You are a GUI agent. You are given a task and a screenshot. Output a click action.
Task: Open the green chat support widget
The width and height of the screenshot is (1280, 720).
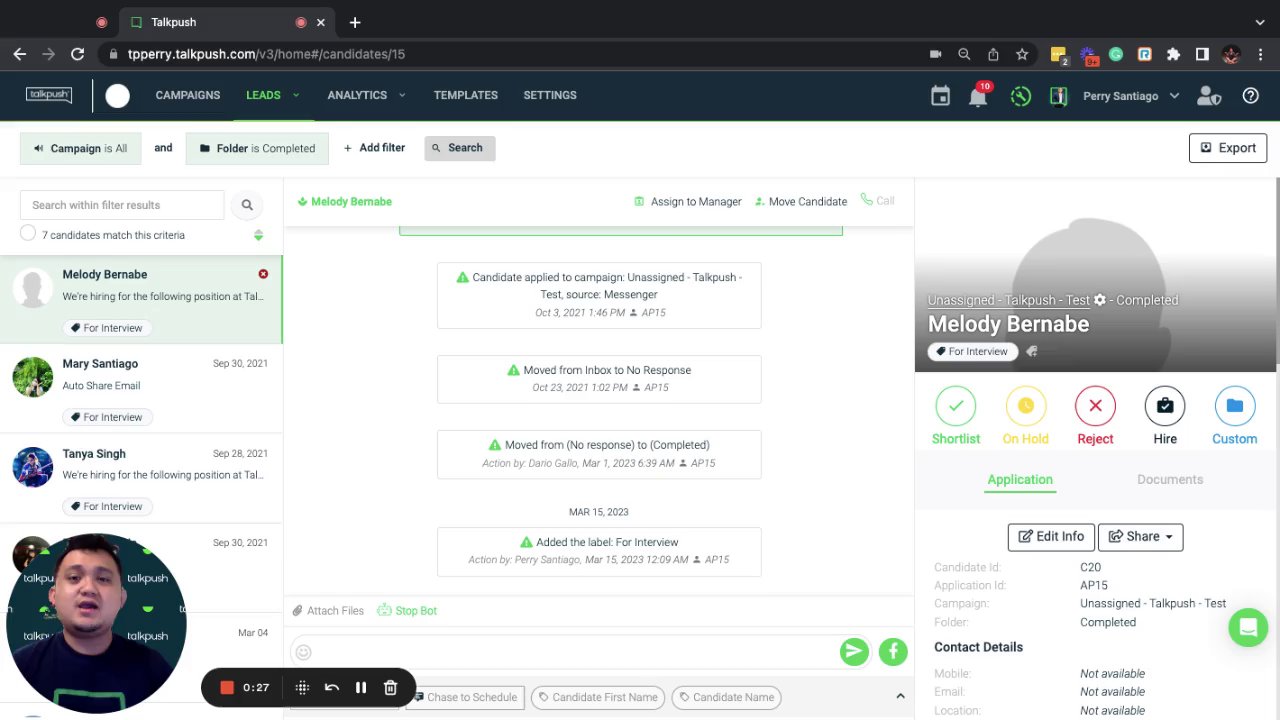pyautogui.click(x=1248, y=628)
